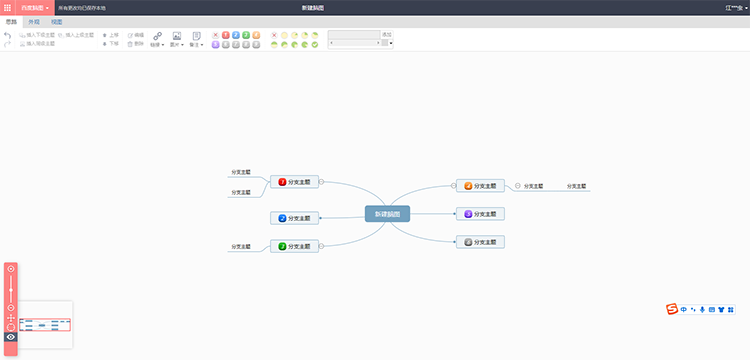Viewport: 750px width, 360px height.
Task: Toggle the navigator eye icon
Action: tap(11, 337)
